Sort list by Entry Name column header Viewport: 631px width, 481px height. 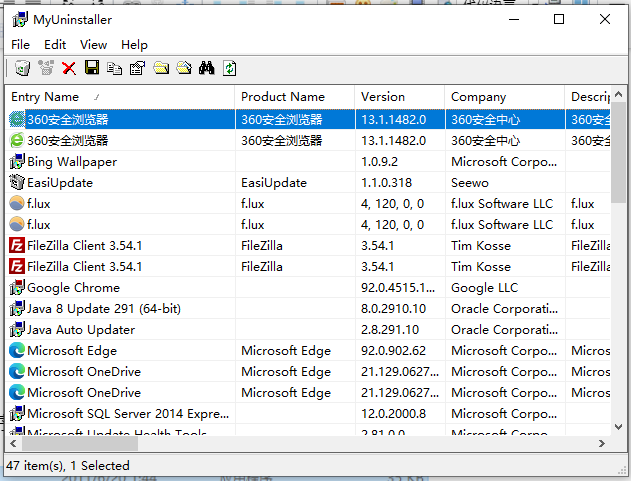[x=120, y=97]
